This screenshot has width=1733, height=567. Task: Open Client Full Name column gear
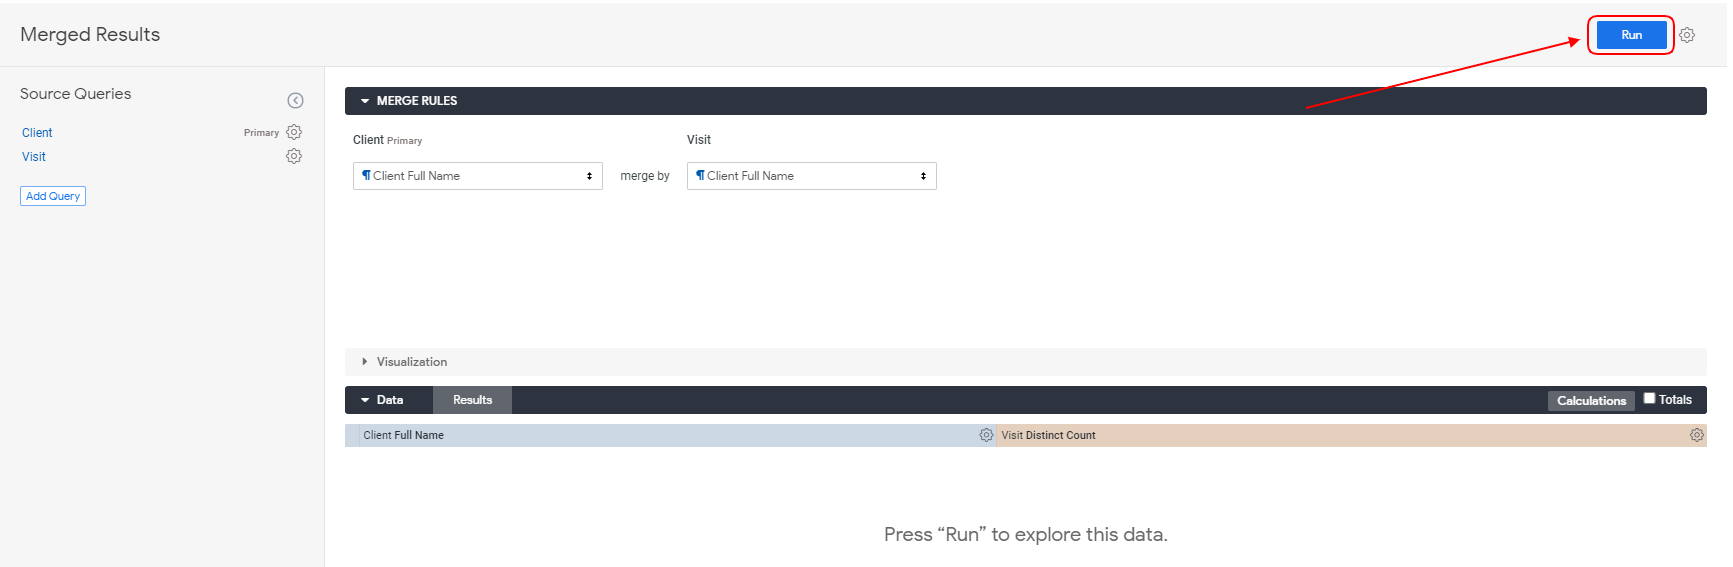(986, 435)
